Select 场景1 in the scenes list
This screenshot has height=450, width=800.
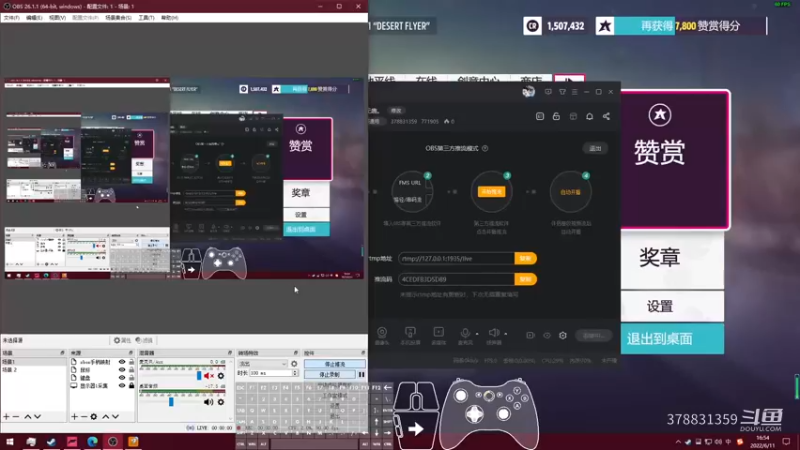coord(33,362)
